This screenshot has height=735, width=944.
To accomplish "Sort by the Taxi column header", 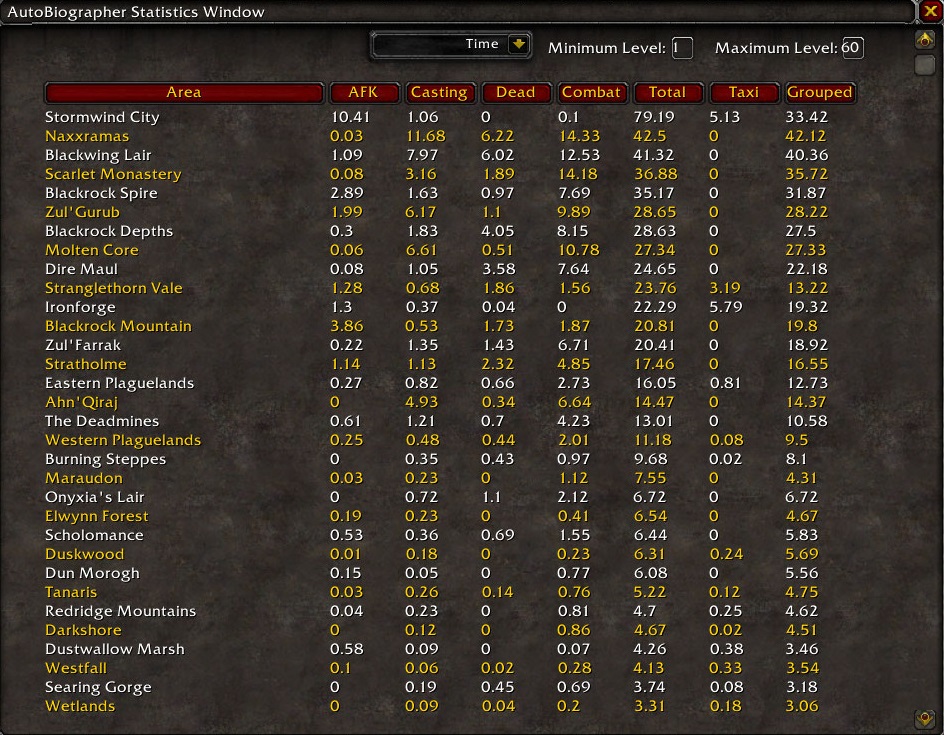I will [x=744, y=93].
